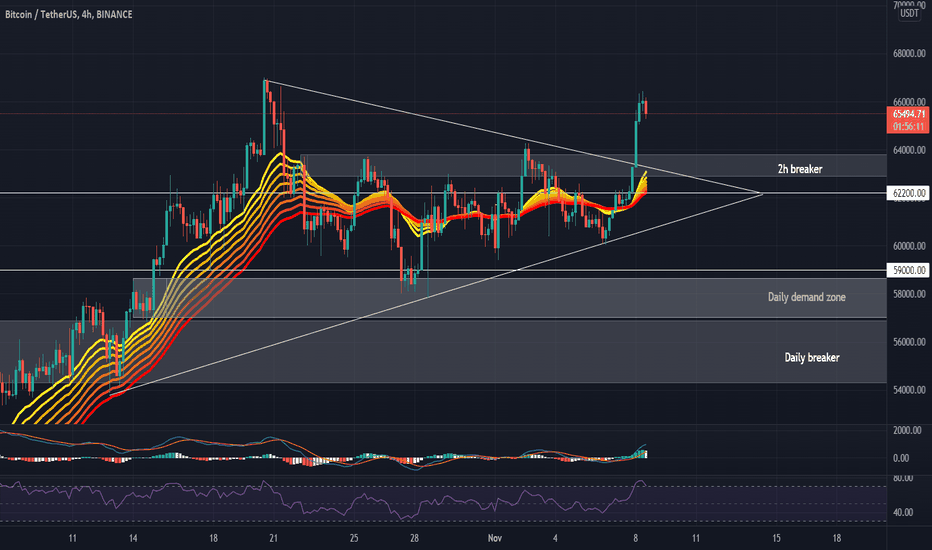
Task: Click the 64000.00 price axis label
Action: click(909, 150)
